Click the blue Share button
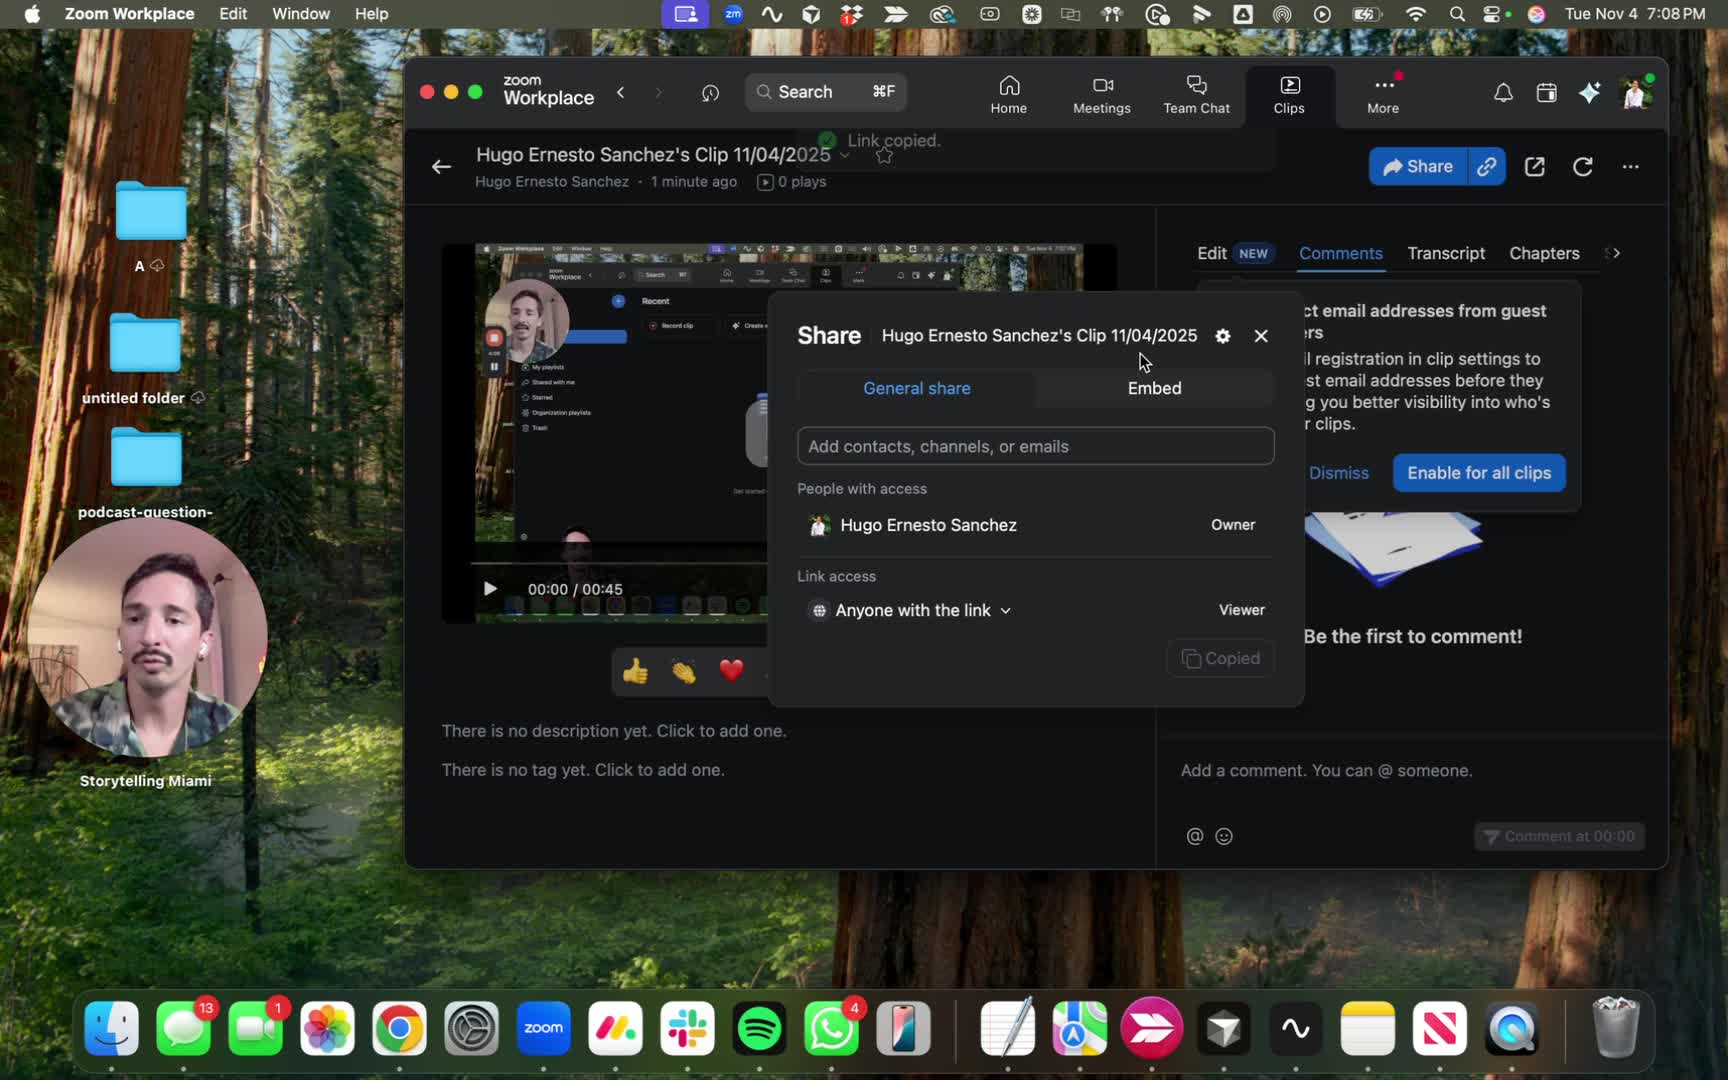The width and height of the screenshot is (1728, 1080). [1417, 166]
